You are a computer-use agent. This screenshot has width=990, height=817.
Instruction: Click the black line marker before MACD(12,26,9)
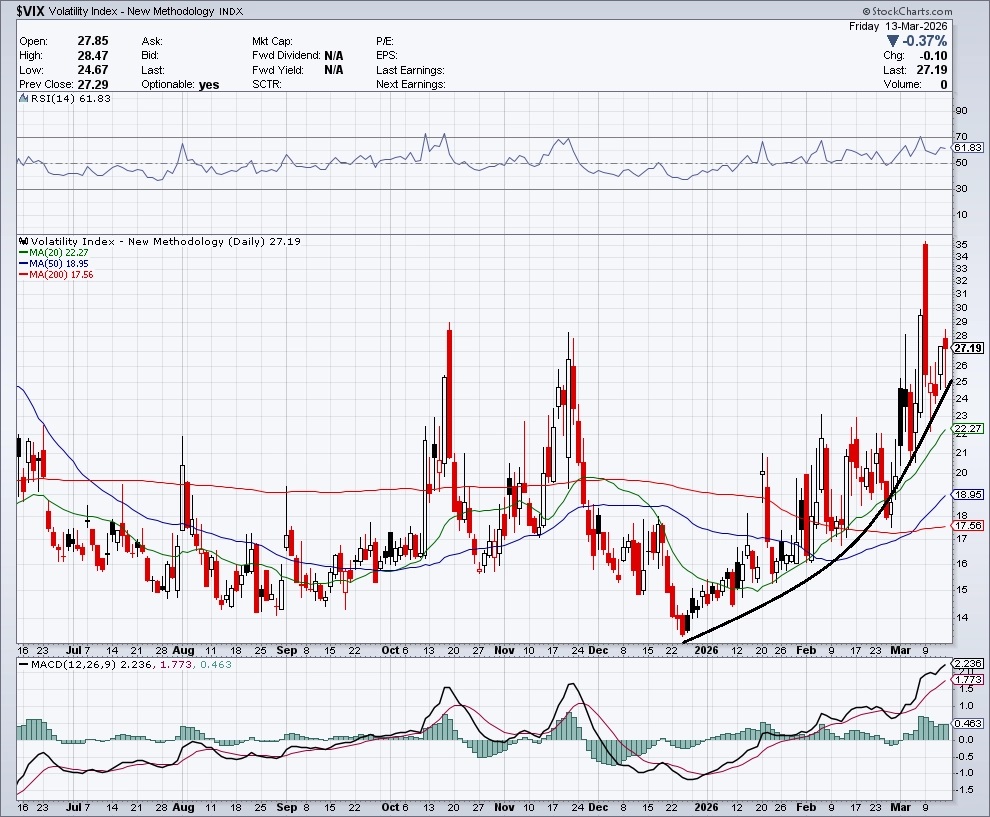(x=24, y=665)
